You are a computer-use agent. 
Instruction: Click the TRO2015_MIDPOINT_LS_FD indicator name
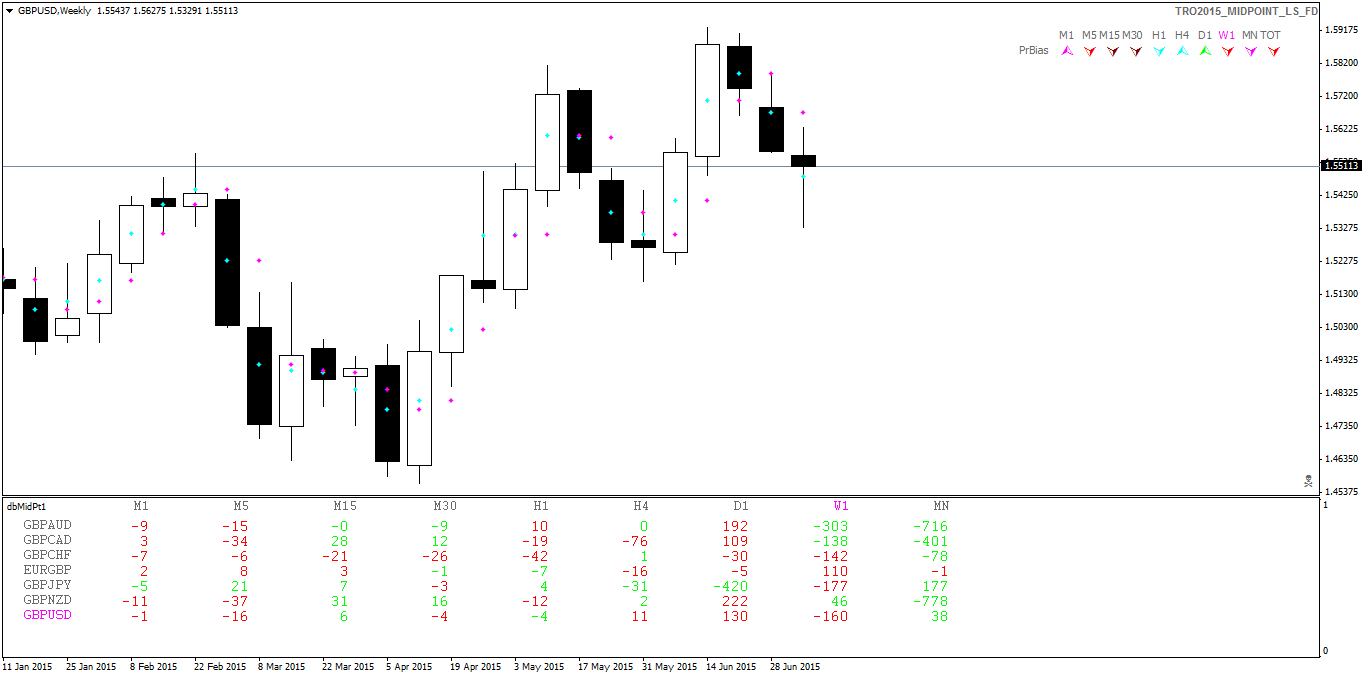[x=1247, y=10]
